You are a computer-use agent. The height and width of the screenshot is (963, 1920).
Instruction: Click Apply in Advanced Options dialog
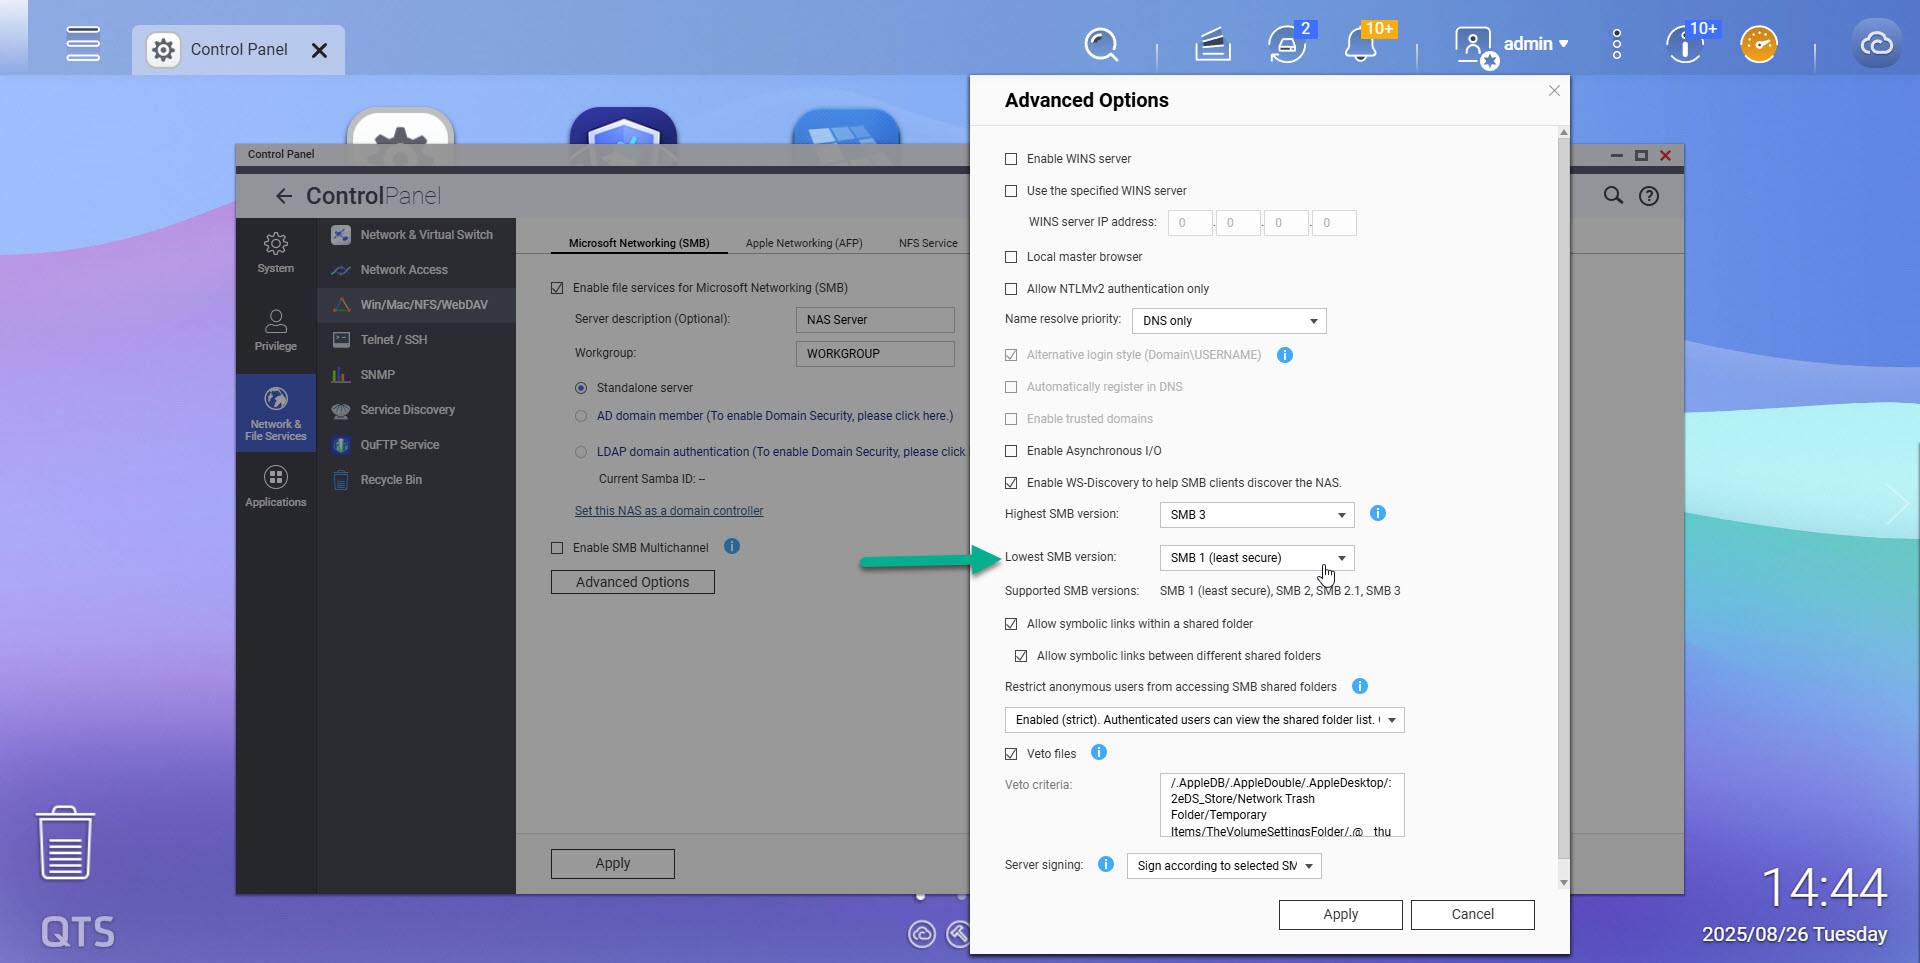point(1341,914)
